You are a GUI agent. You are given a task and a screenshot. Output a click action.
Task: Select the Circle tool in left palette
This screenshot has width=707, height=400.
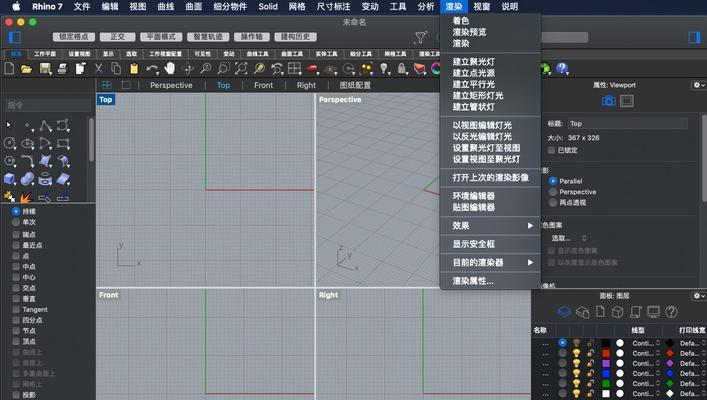pyautogui.click(x=9, y=143)
